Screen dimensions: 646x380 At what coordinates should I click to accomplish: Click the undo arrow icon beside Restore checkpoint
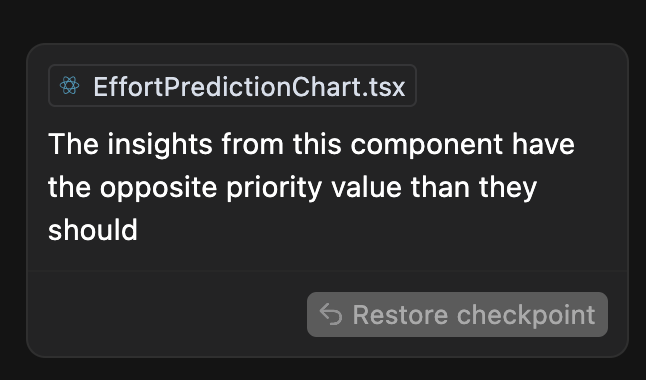[331, 314]
